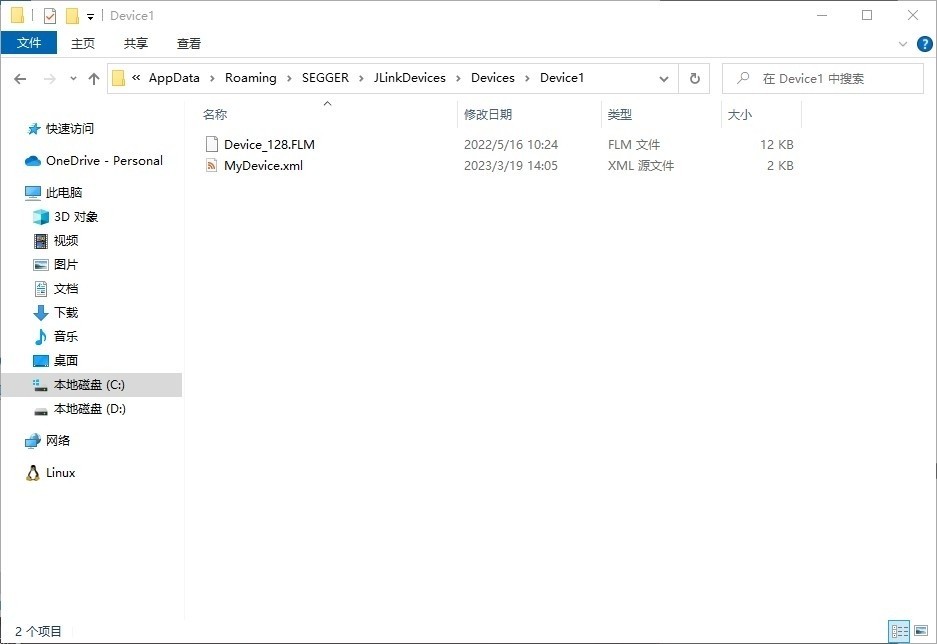937x644 pixels.
Task: Open the 共享 ribbon tab
Action: tap(136, 43)
